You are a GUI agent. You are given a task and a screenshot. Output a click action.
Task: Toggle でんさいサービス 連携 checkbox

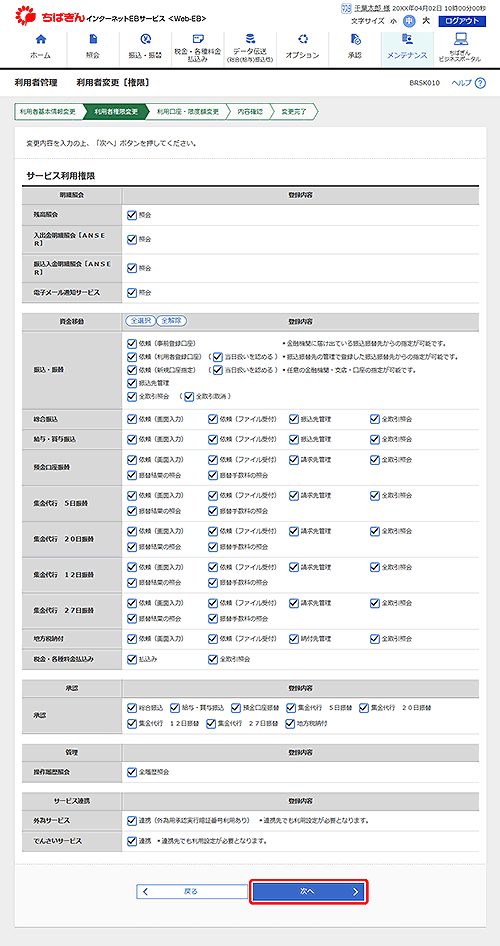coord(132,840)
